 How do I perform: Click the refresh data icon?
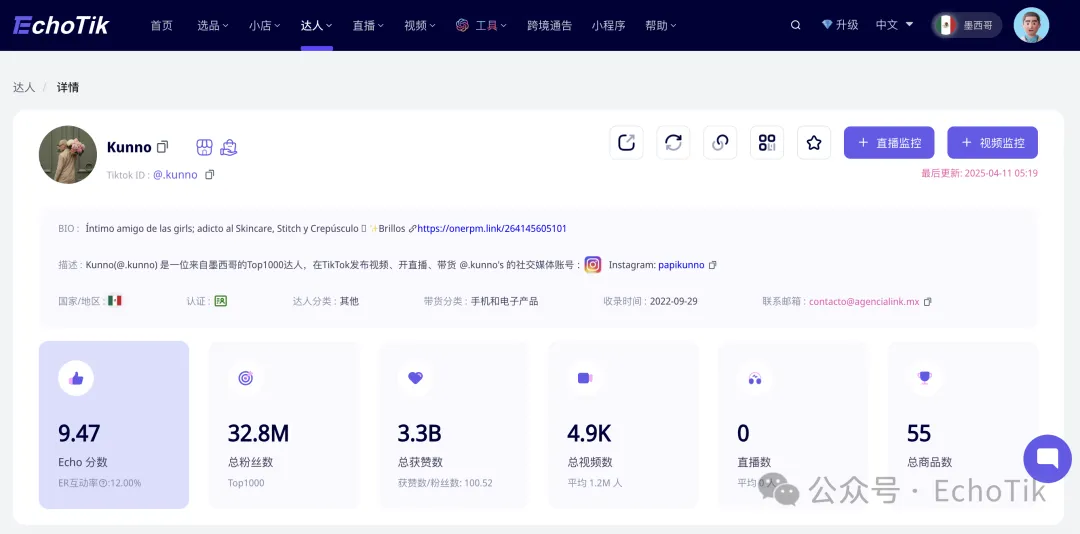tap(673, 143)
